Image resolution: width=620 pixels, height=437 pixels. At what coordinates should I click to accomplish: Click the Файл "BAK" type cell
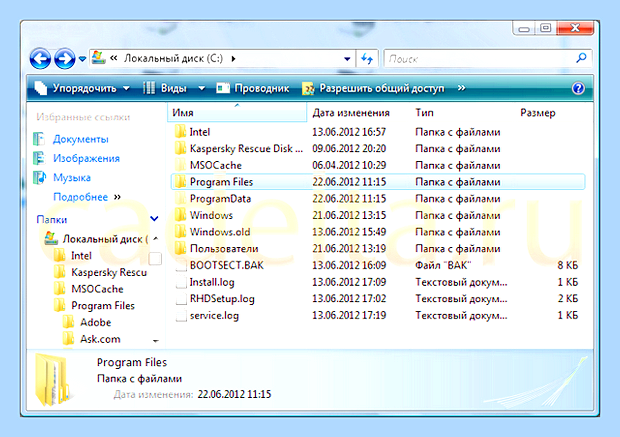[443, 265]
